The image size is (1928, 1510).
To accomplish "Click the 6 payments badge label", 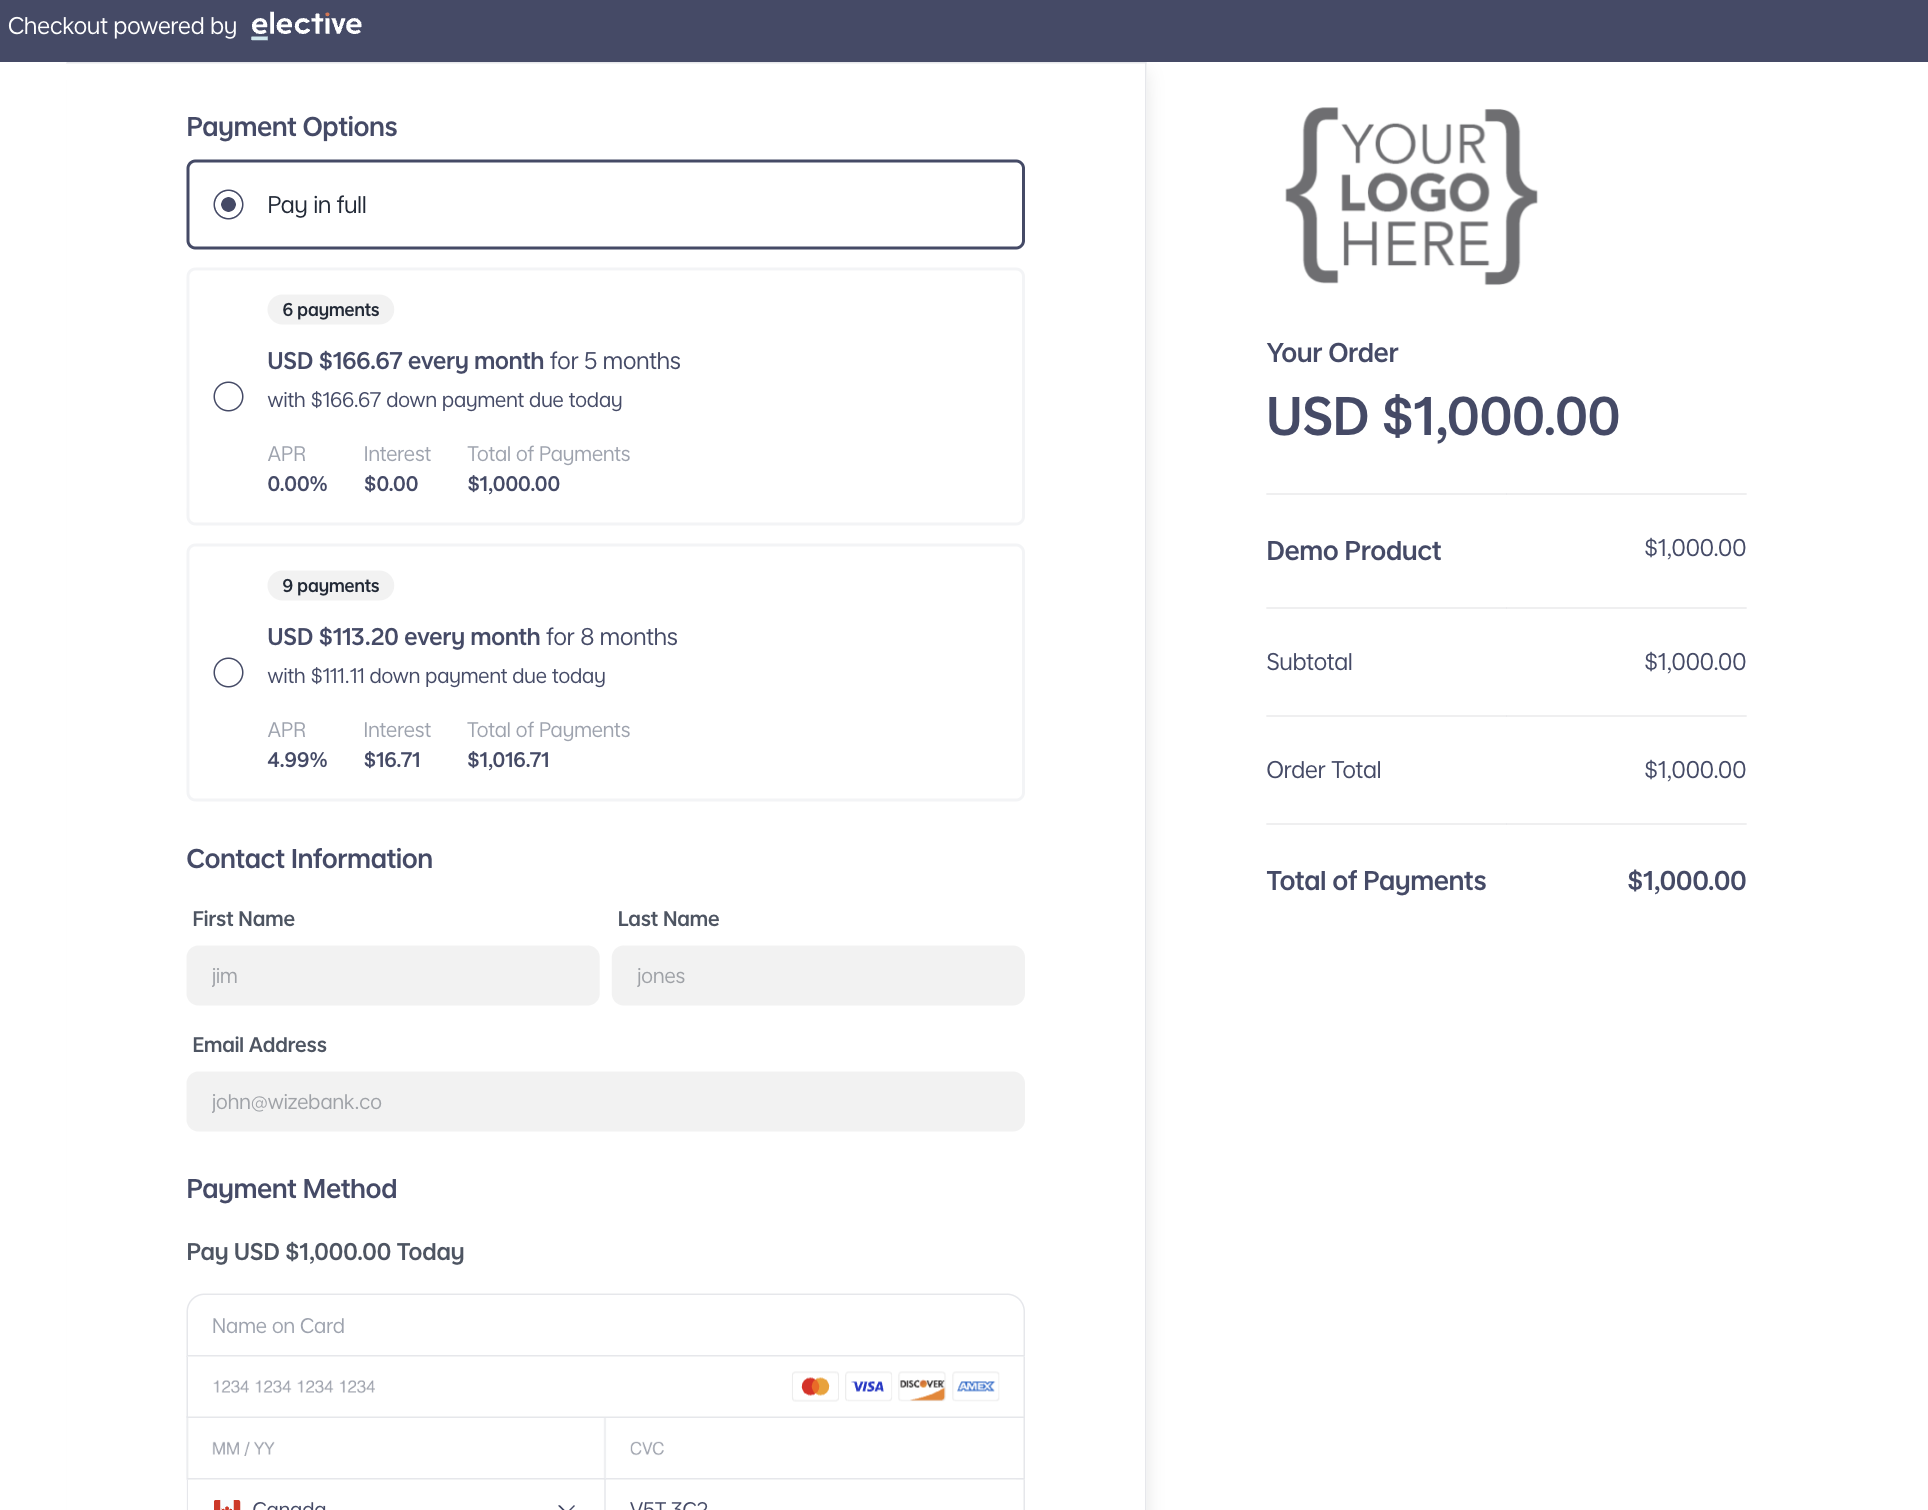I will 330,310.
